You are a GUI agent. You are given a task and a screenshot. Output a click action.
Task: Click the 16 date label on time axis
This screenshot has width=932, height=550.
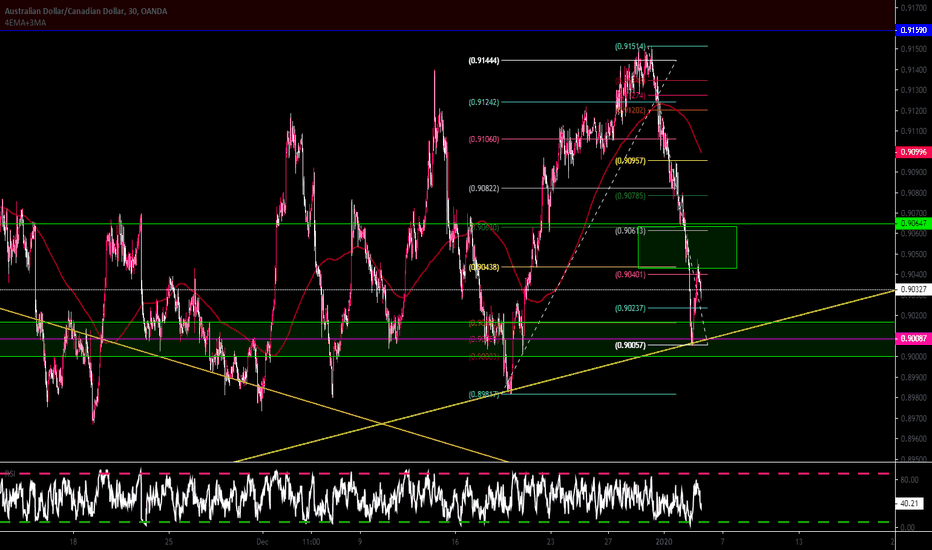pyautogui.click(x=455, y=542)
